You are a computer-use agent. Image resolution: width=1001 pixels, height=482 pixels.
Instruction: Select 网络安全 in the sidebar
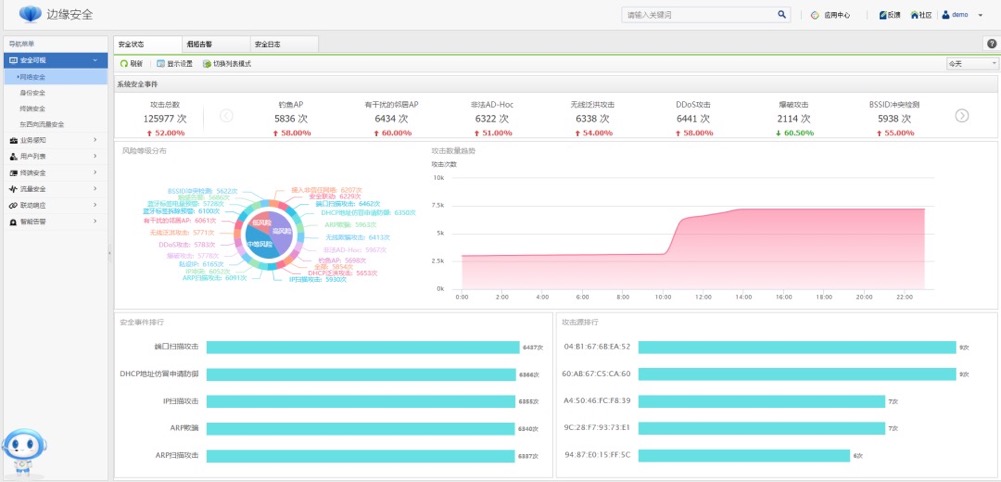(x=56, y=77)
